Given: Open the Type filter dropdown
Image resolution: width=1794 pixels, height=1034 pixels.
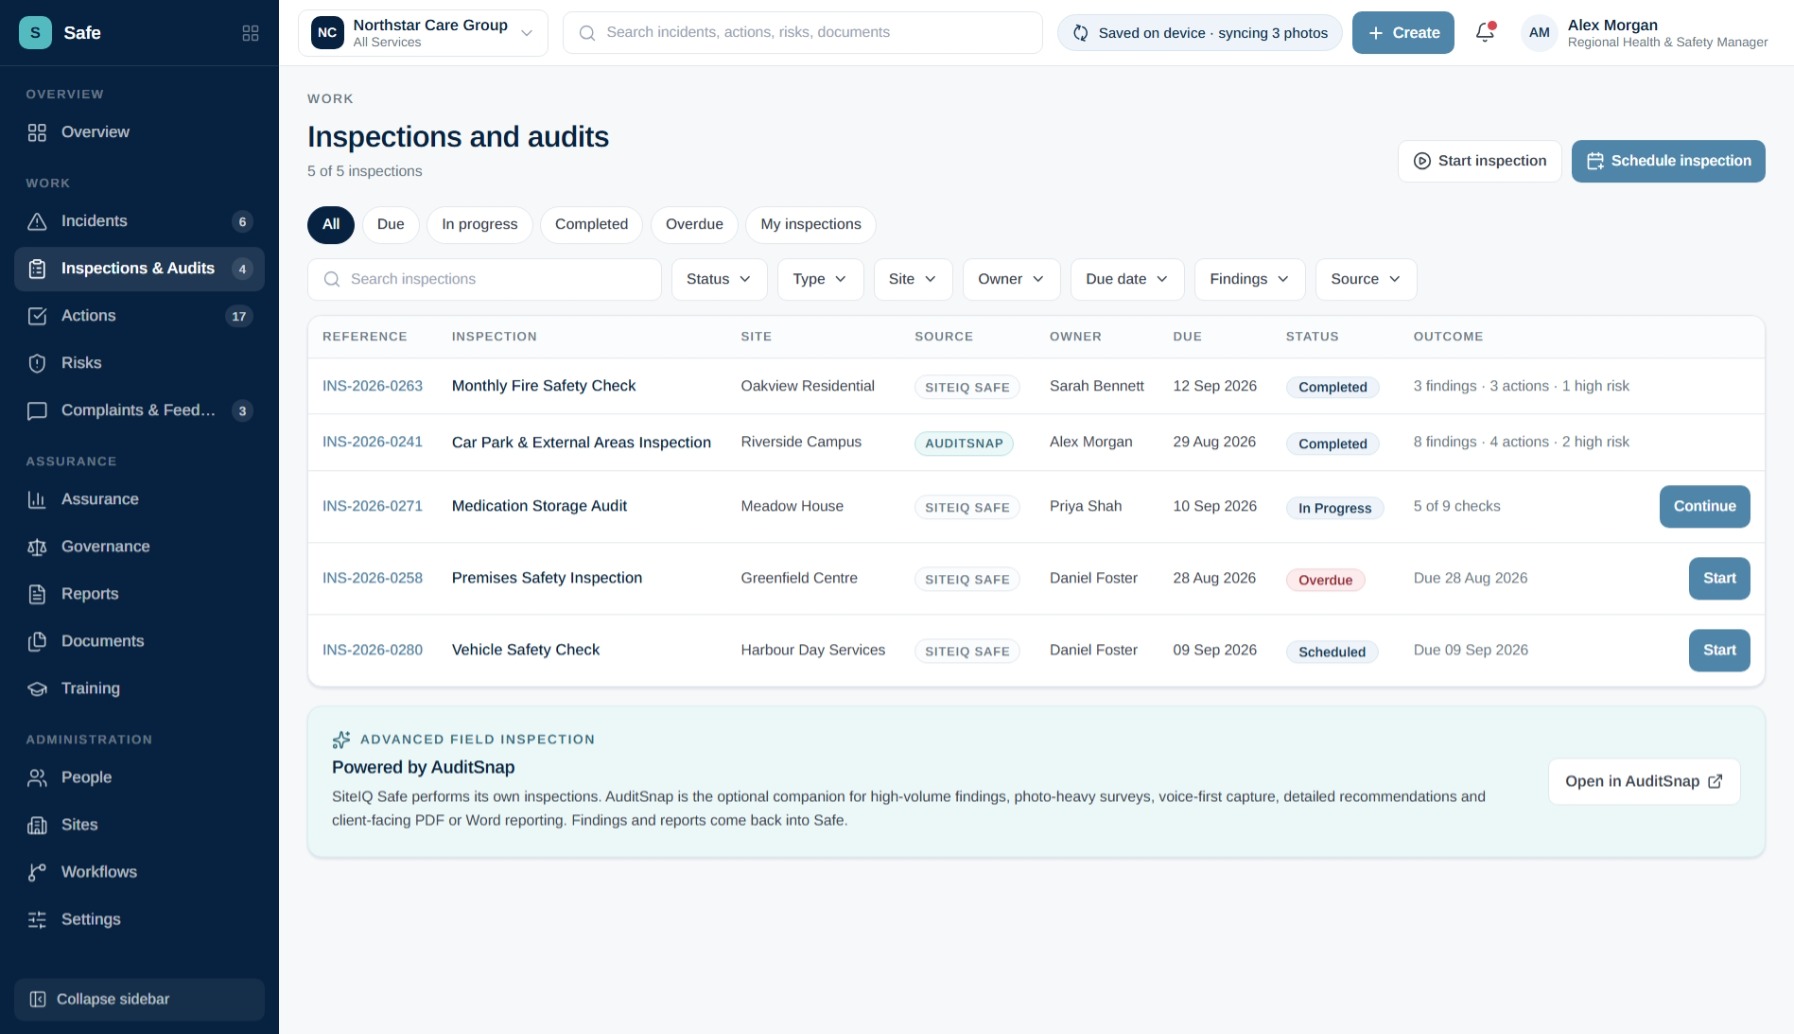Looking at the screenshot, I should tap(820, 279).
